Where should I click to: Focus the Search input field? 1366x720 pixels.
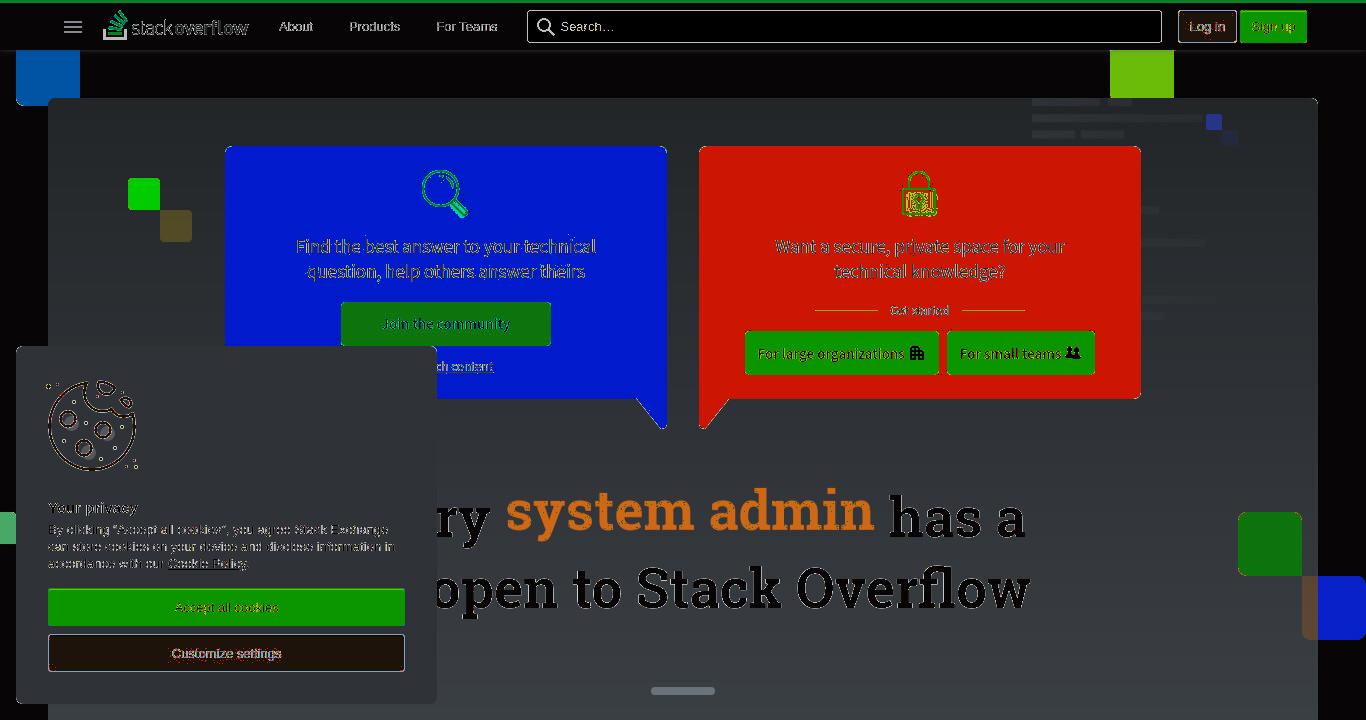point(844,27)
